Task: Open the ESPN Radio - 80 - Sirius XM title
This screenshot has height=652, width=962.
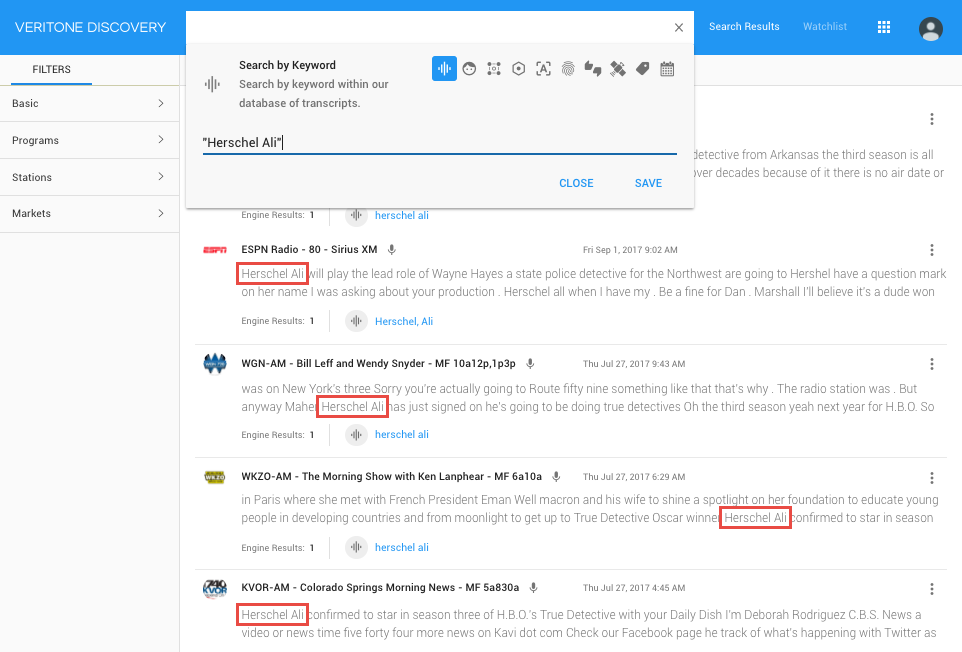Action: click(309, 250)
